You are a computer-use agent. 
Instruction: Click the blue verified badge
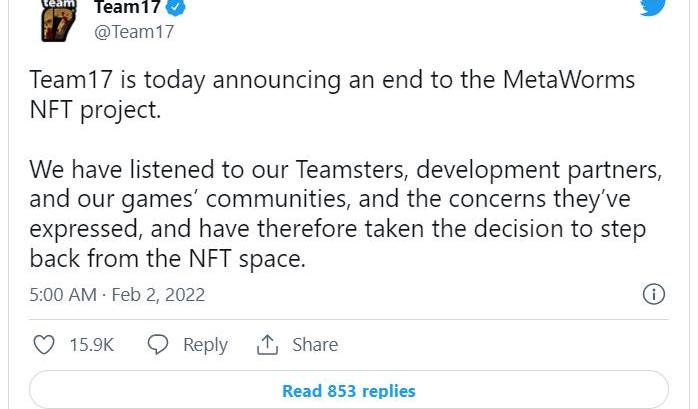[177, 9]
